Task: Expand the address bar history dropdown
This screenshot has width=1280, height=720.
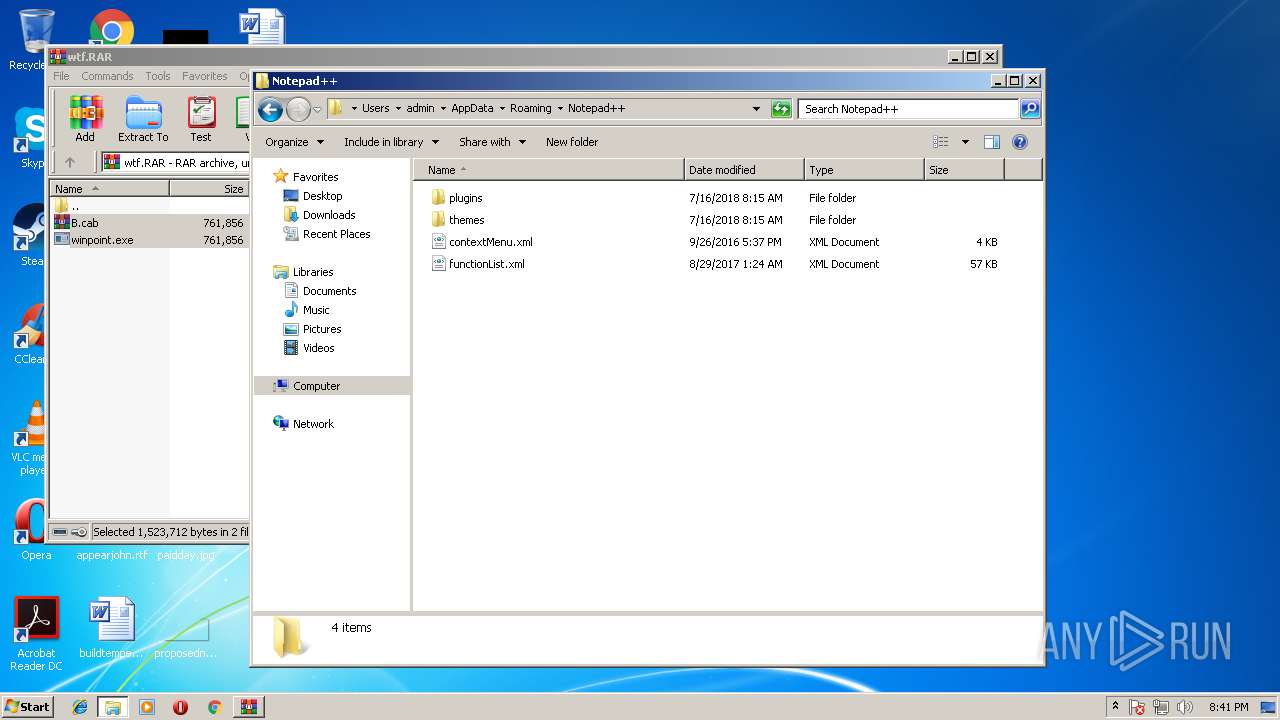Action: (x=756, y=109)
